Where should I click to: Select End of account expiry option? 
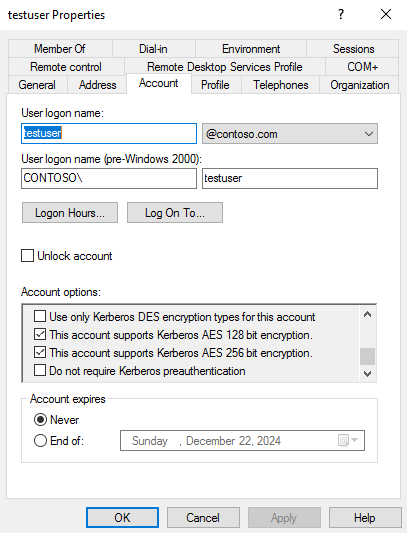[40, 441]
